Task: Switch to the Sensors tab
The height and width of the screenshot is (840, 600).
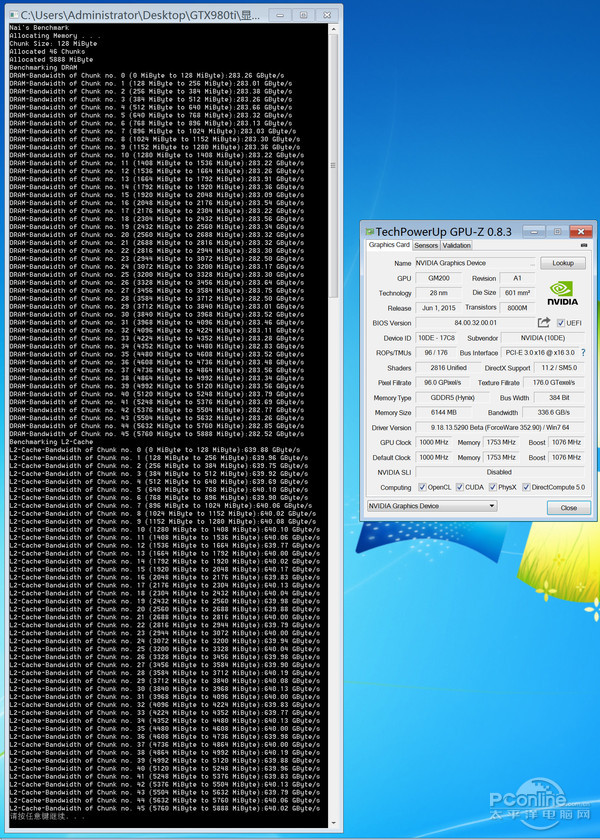Action: tap(426, 245)
